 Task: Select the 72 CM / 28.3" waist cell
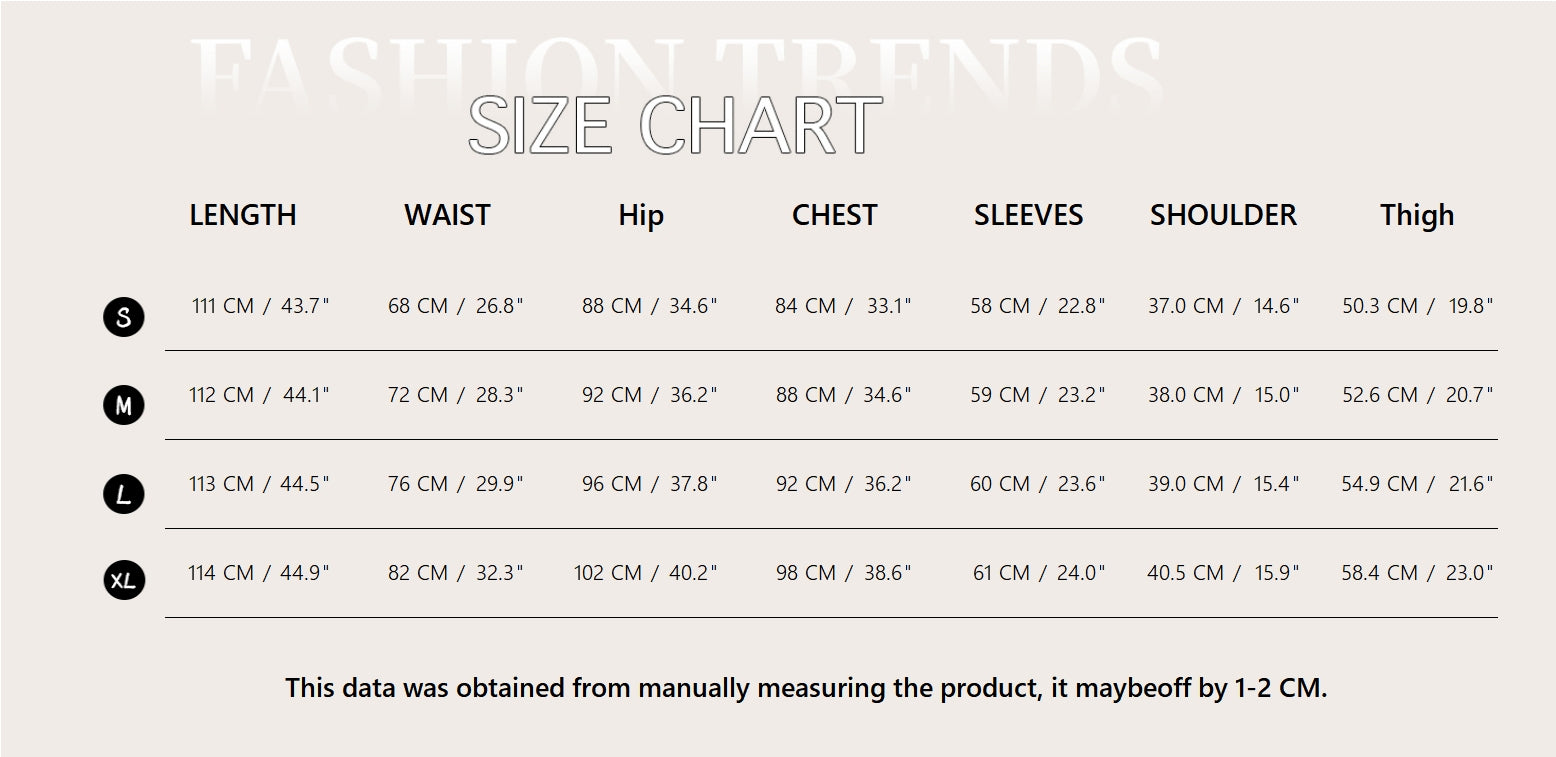point(455,395)
